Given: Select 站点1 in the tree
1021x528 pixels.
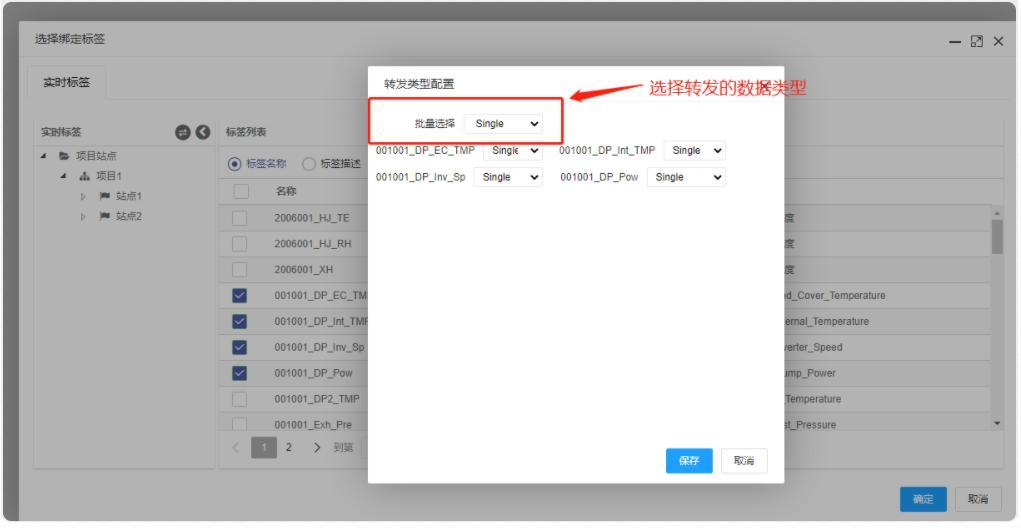Looking at the screenshot, I should click(128, 196).
